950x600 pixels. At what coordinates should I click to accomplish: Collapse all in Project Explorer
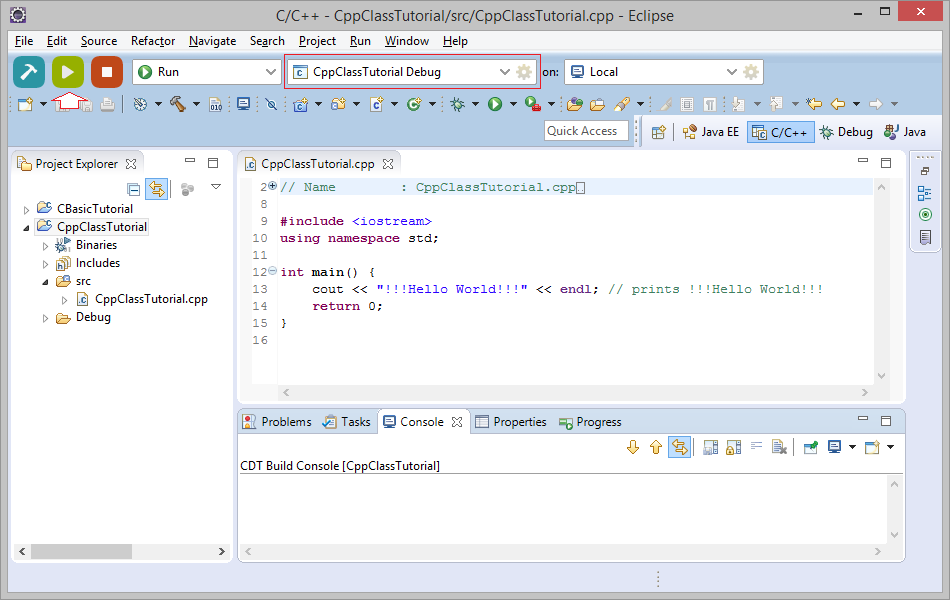(x=134, y=189)
